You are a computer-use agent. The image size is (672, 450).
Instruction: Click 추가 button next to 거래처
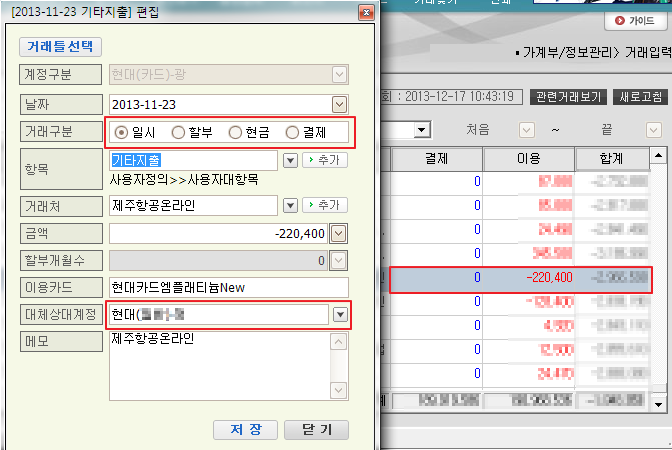coord(325,205)
